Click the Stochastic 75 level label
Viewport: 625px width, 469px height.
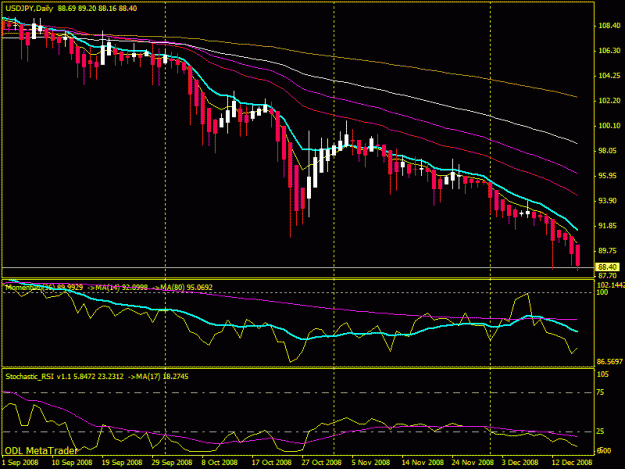pyautogui.click(x=600, y=392)
